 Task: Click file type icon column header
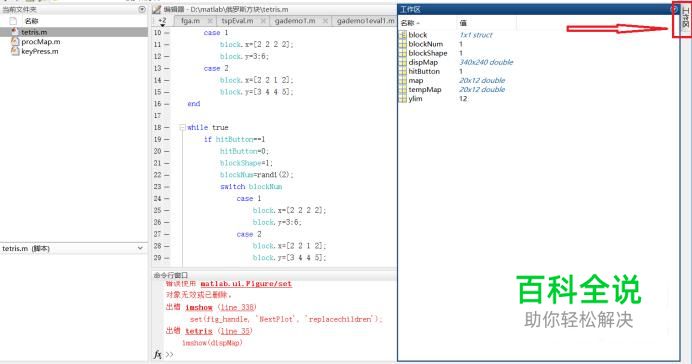(13, 21)
